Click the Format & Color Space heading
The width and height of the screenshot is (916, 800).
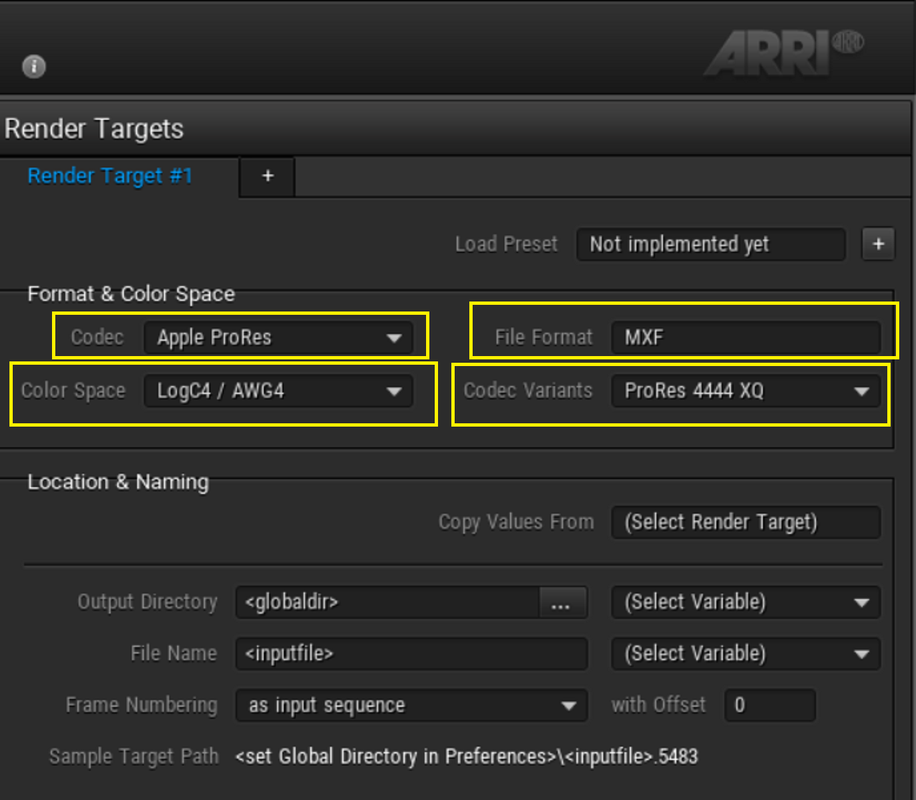[131, 294]
